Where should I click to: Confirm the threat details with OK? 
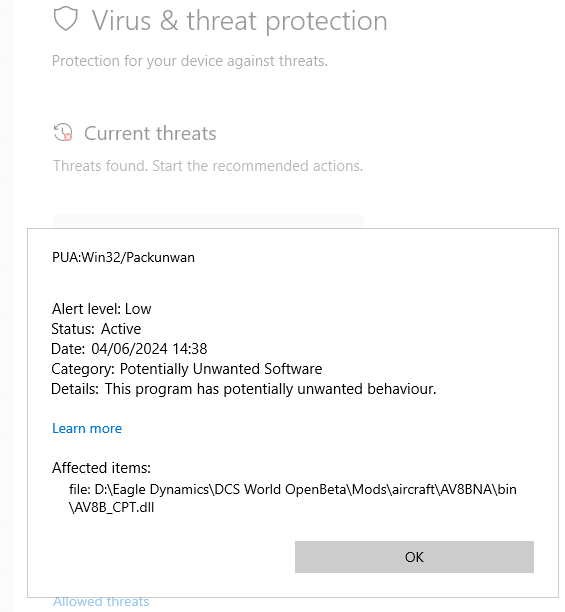tap(414, 557)
